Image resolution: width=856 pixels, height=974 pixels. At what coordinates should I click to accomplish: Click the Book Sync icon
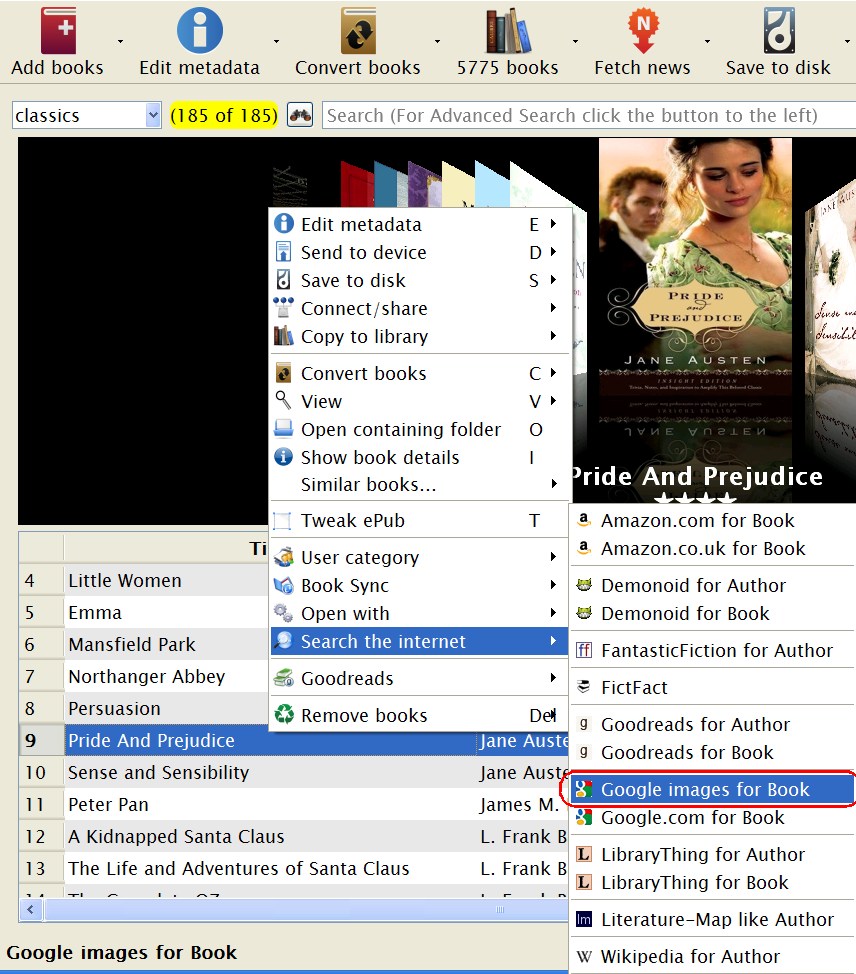[x=284, y=585]
